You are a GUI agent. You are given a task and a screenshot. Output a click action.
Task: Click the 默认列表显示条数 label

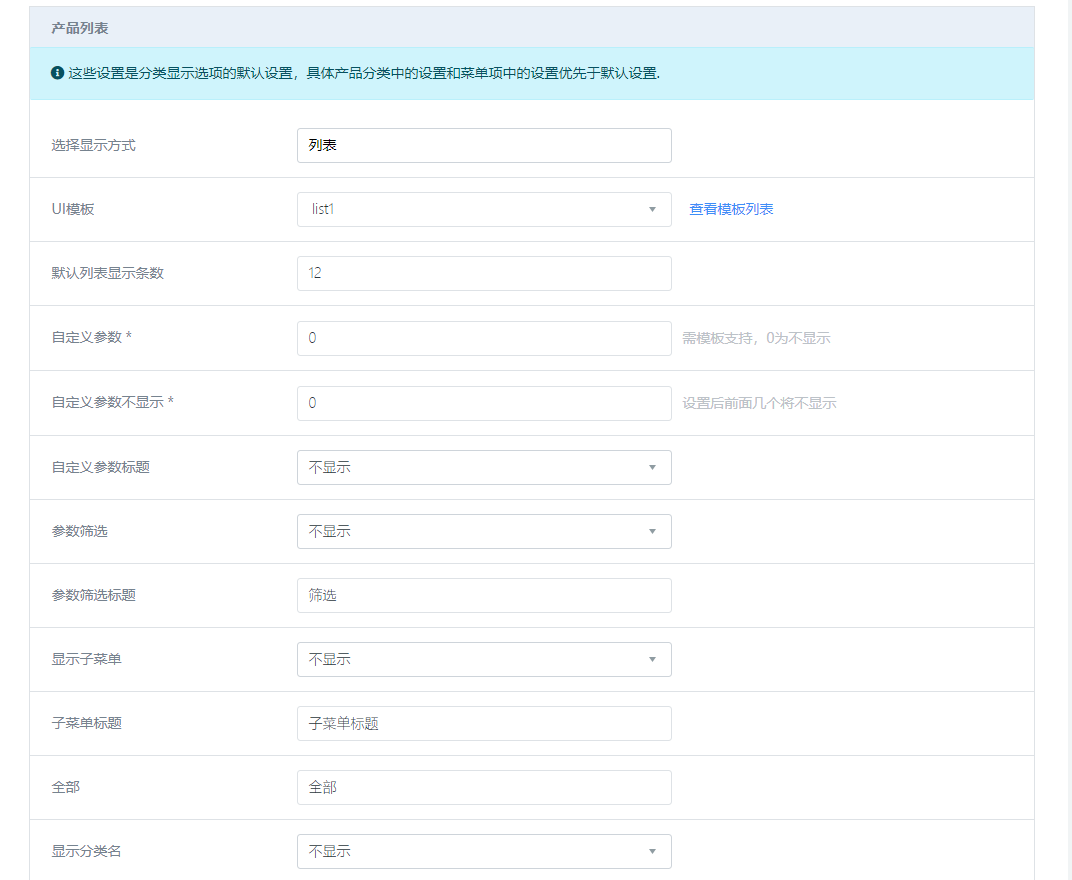(x=108, y=273)
